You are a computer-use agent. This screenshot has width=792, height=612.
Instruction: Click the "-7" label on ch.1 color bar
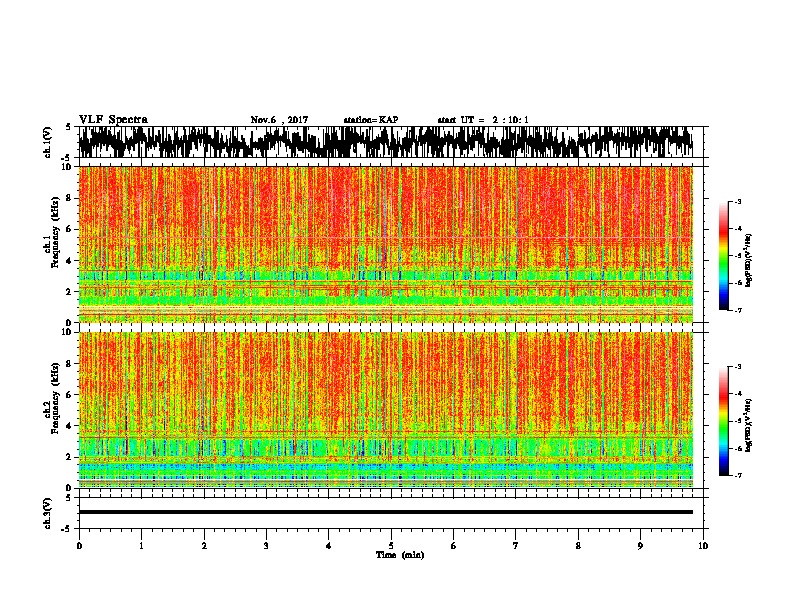(x=737, y=310)
